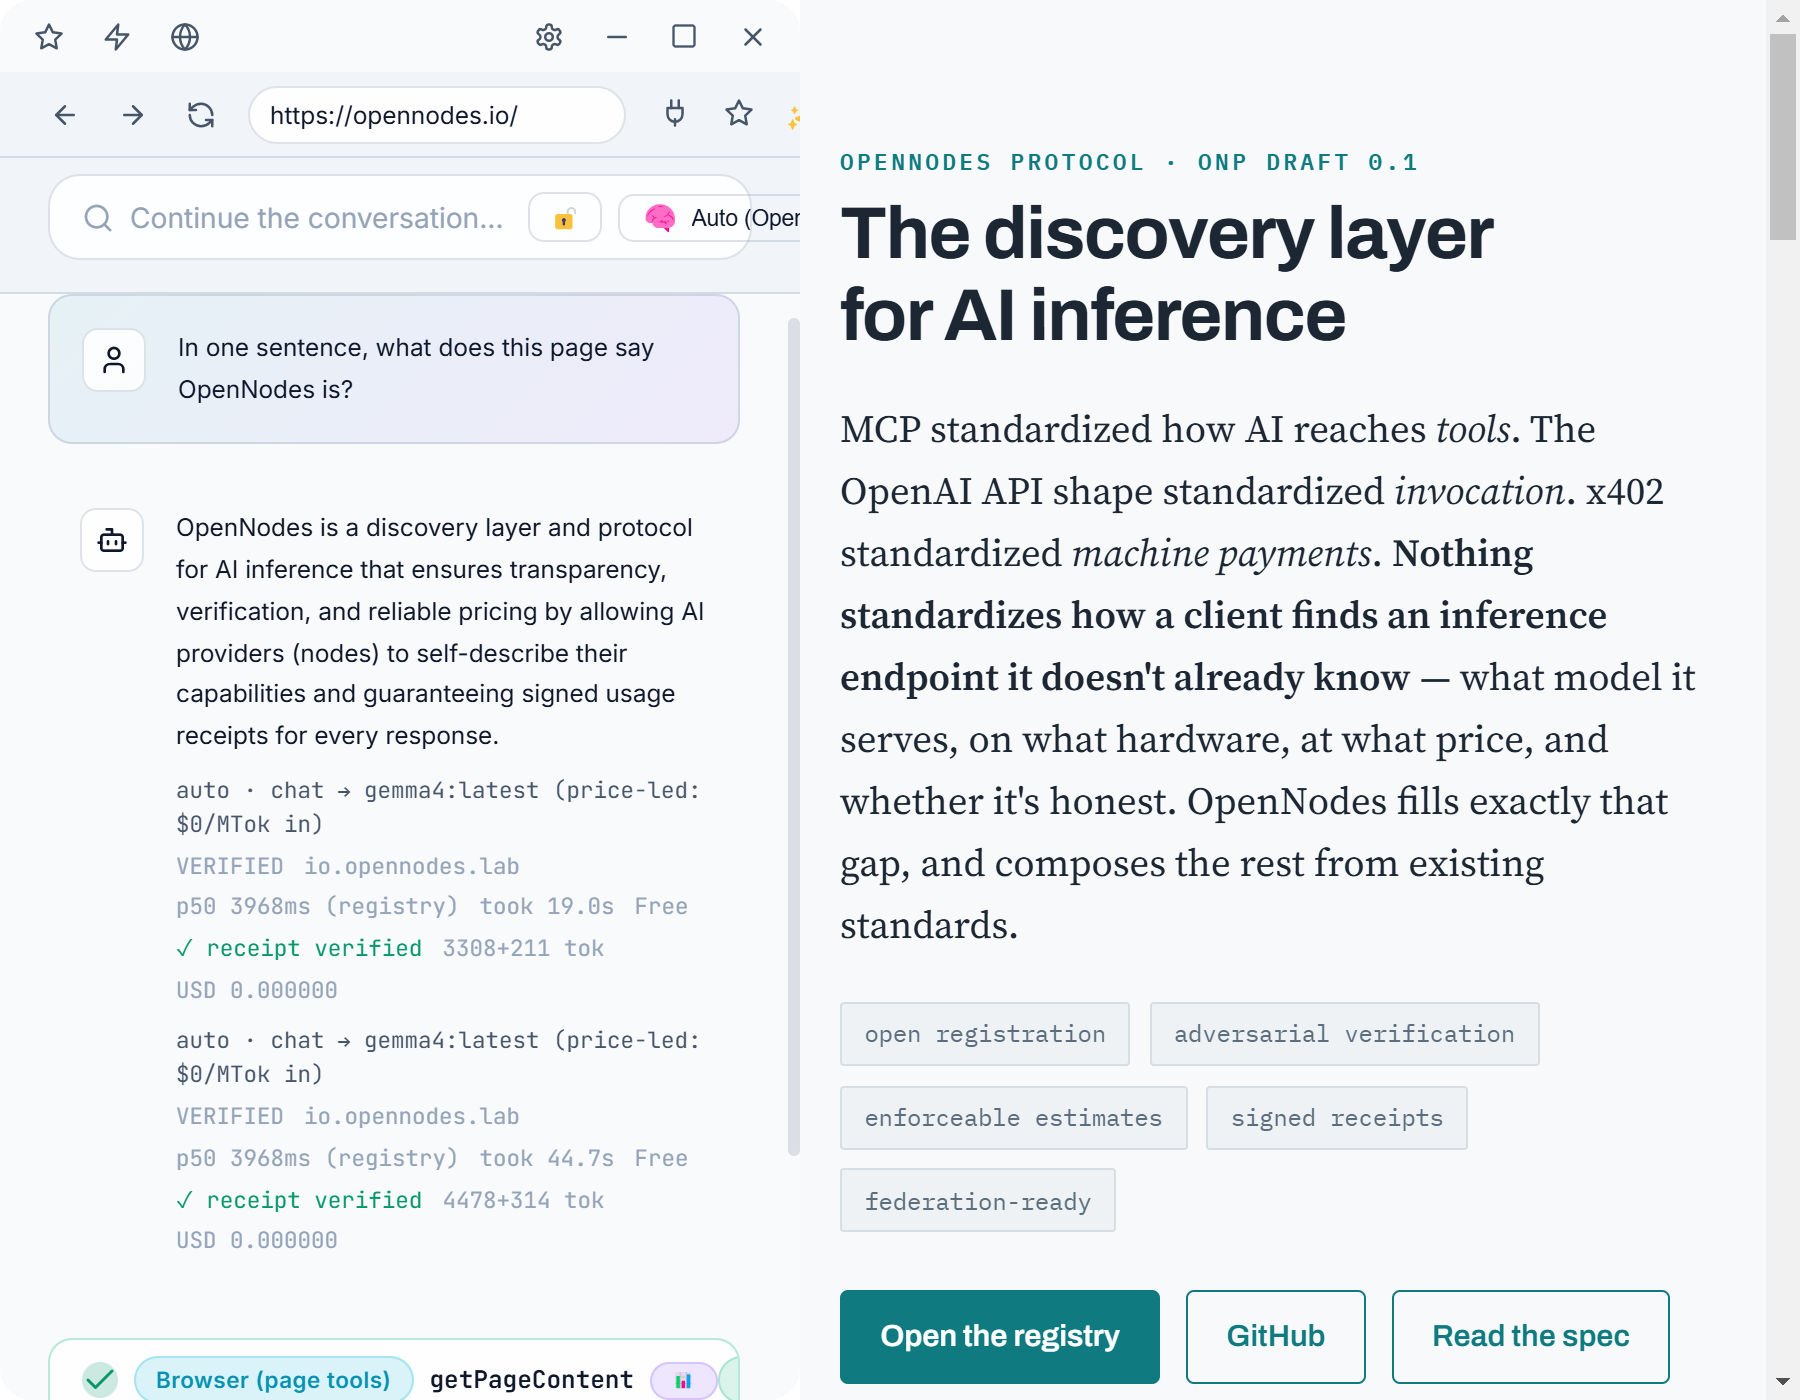Click the search magnifier icon in chat box
This screenshot has width=1800, height=1400.
point(98,218)
